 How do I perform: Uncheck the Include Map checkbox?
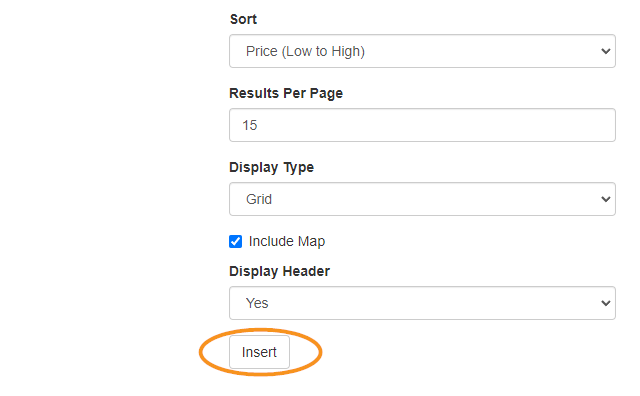click(x=236, y=241)
